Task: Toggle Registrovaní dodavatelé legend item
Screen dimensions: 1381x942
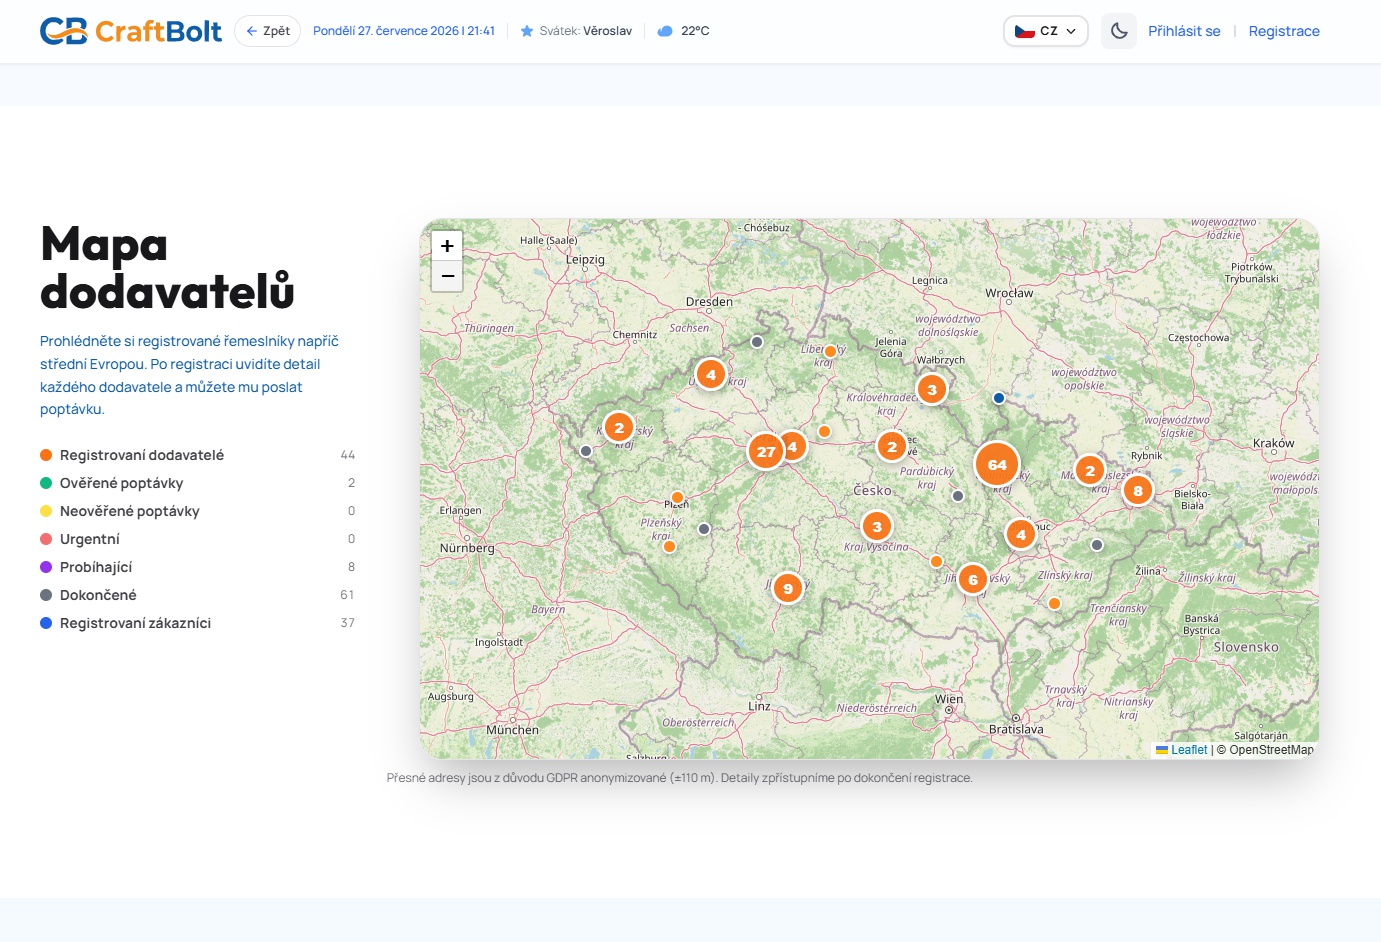Action: [198, 455]
